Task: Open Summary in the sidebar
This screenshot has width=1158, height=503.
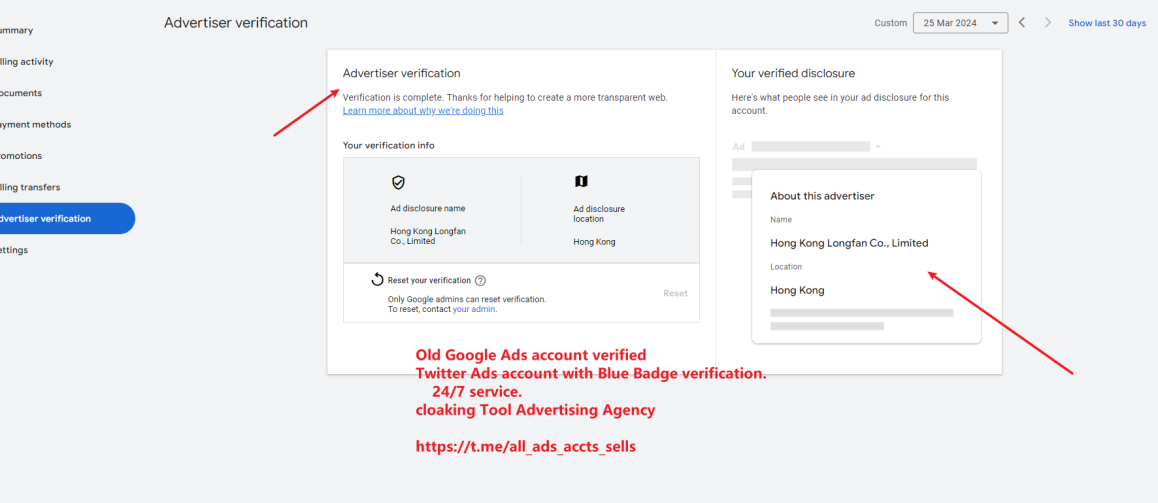Action: (x=16, y=31)
